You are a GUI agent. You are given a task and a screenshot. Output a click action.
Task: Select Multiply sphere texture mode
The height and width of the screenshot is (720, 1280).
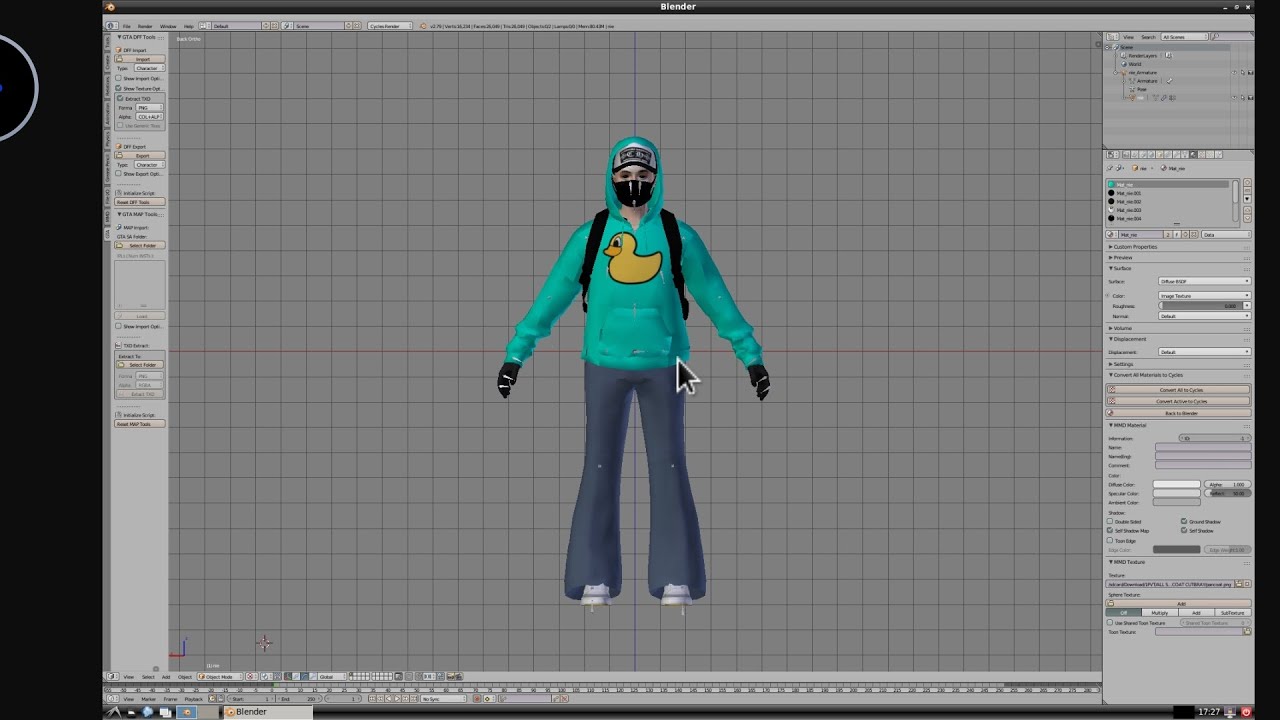click(x=1160, y=612)
